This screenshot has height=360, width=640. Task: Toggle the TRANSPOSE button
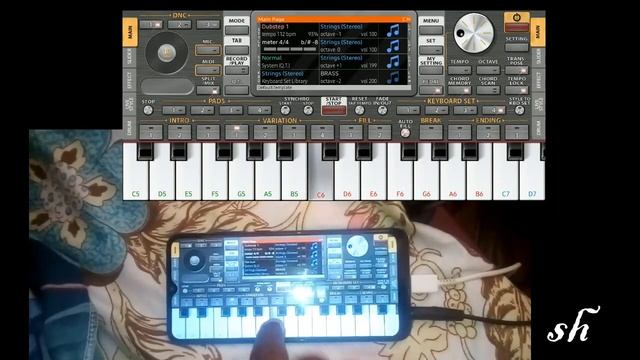[517, 70]
